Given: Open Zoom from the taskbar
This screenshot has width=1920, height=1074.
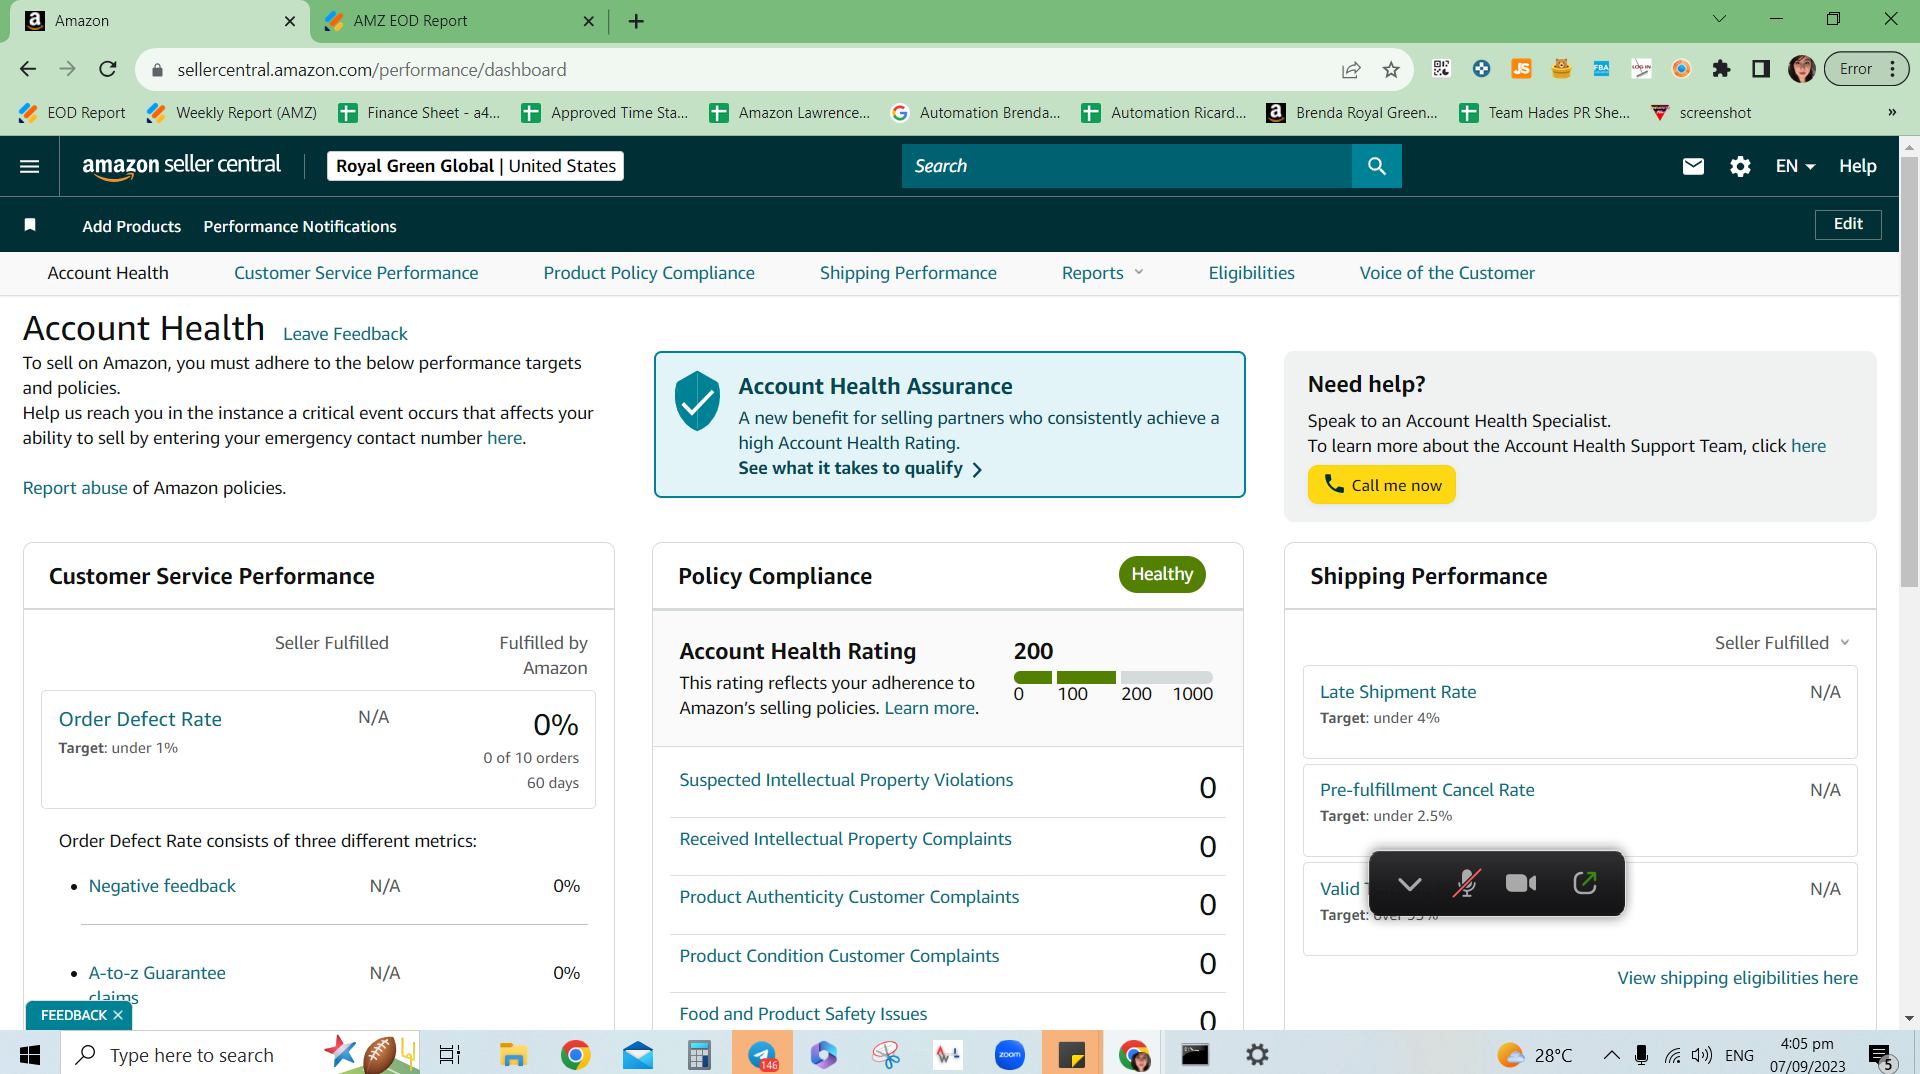Looking at the screenshot, I should pos(1010,1054).
